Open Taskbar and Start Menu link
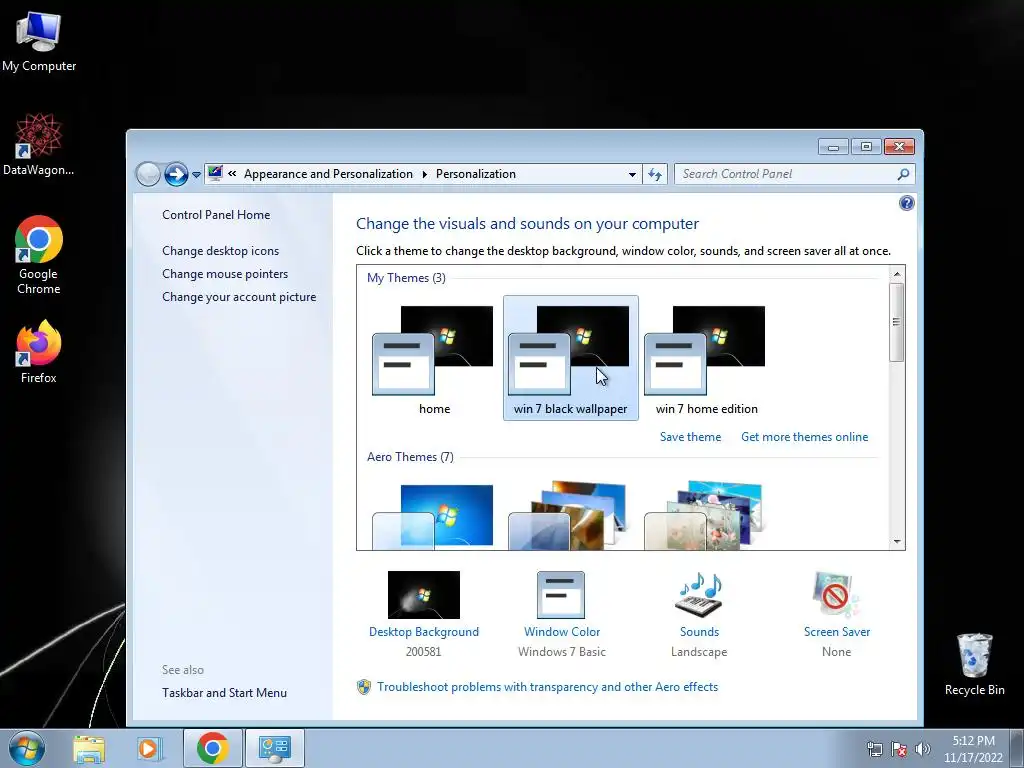 [x=225, y=693]
